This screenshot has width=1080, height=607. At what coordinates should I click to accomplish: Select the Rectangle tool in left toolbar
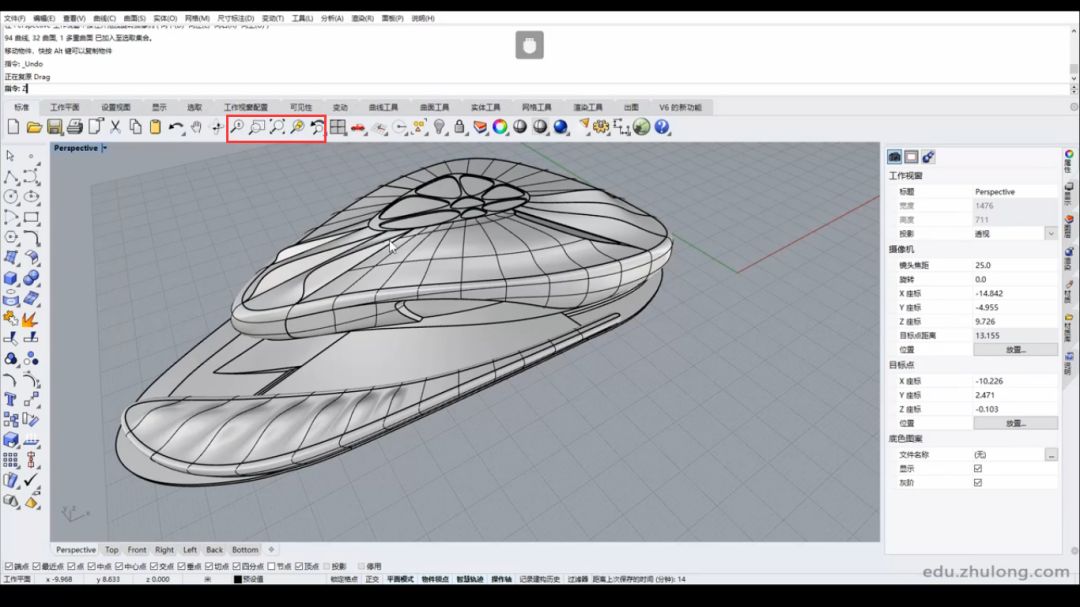click(x=31, y=218)
